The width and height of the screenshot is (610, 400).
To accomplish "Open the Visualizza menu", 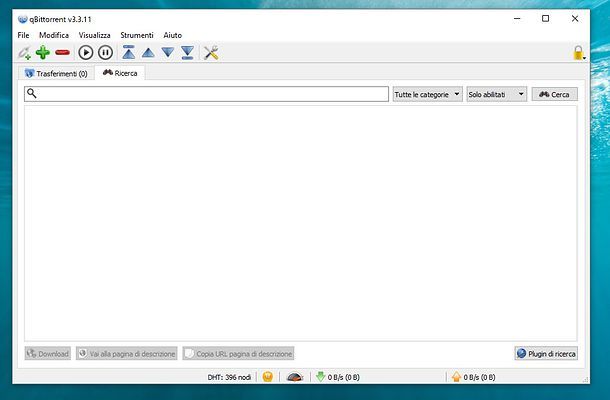I will pos(95,35).
